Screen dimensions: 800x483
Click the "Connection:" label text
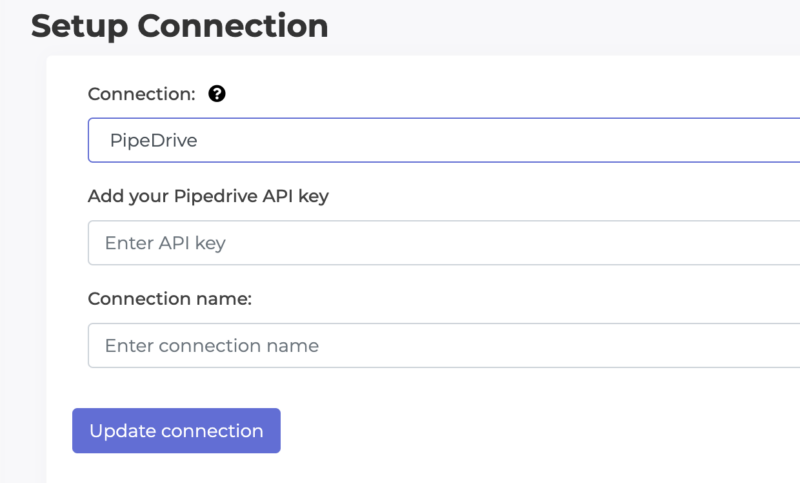pyautogui.click(x=142, y=94)
